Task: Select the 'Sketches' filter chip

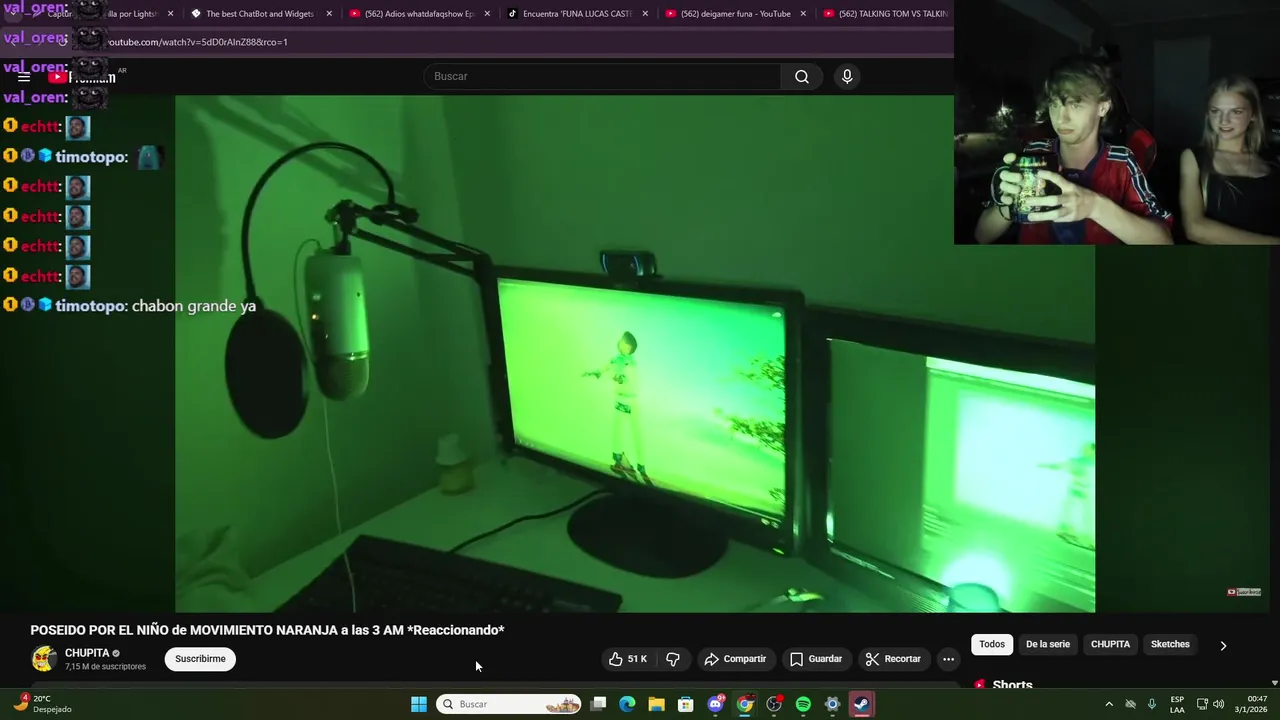Action: pyautogui.click(x=1170, y=644)
